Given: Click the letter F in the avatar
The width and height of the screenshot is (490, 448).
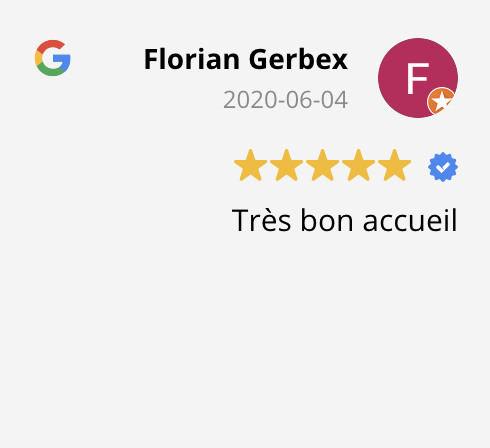Looking at the screenshot, I should (x=417, y=79).
